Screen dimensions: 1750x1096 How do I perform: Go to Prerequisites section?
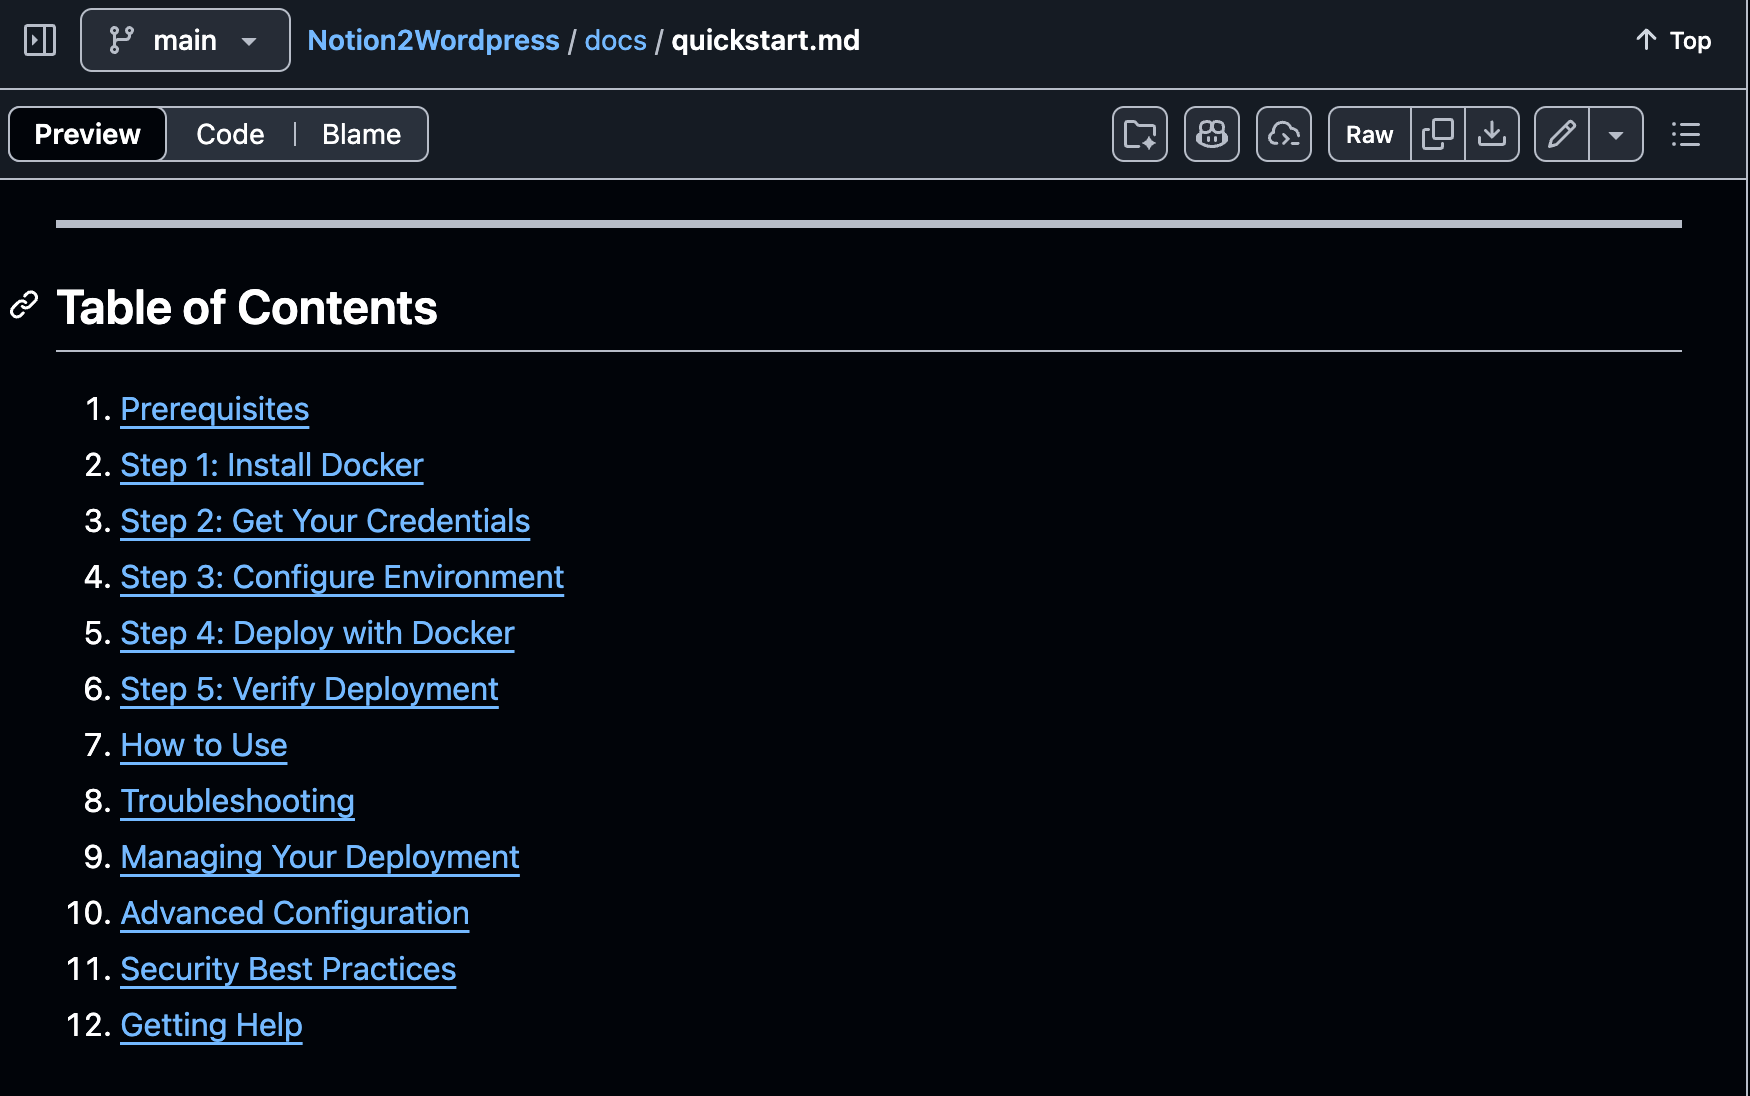(x=215, y=409)
